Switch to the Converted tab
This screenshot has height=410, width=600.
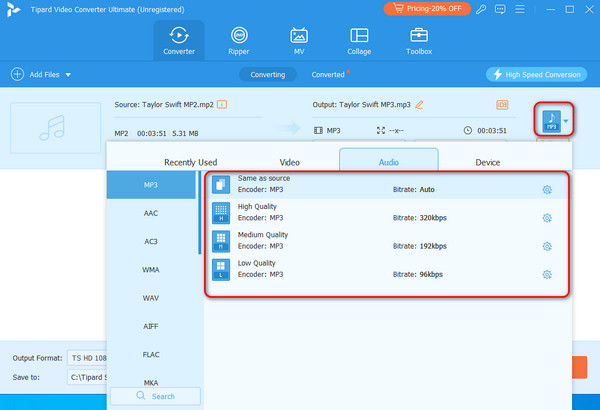coord(328,75)
